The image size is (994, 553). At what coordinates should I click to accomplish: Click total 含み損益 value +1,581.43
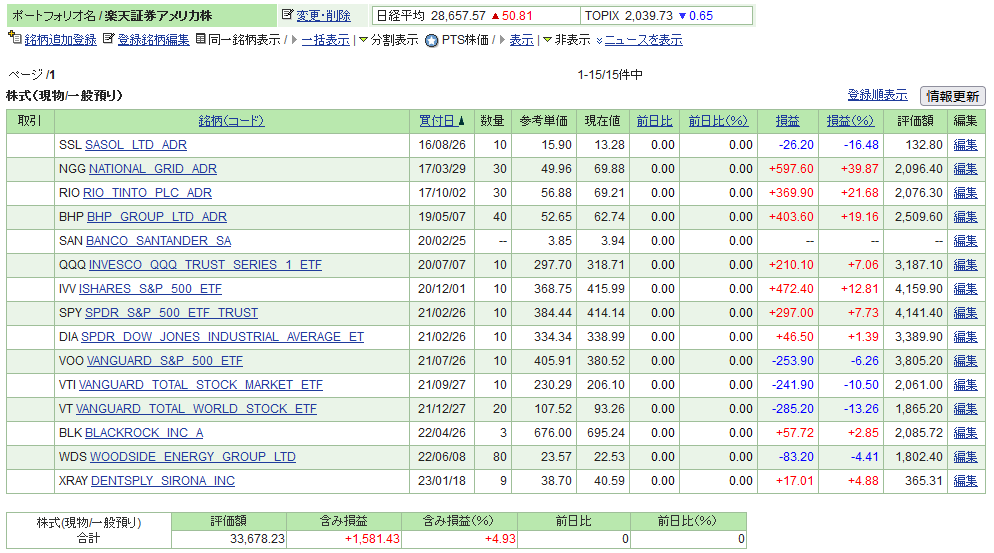[372, 539]
